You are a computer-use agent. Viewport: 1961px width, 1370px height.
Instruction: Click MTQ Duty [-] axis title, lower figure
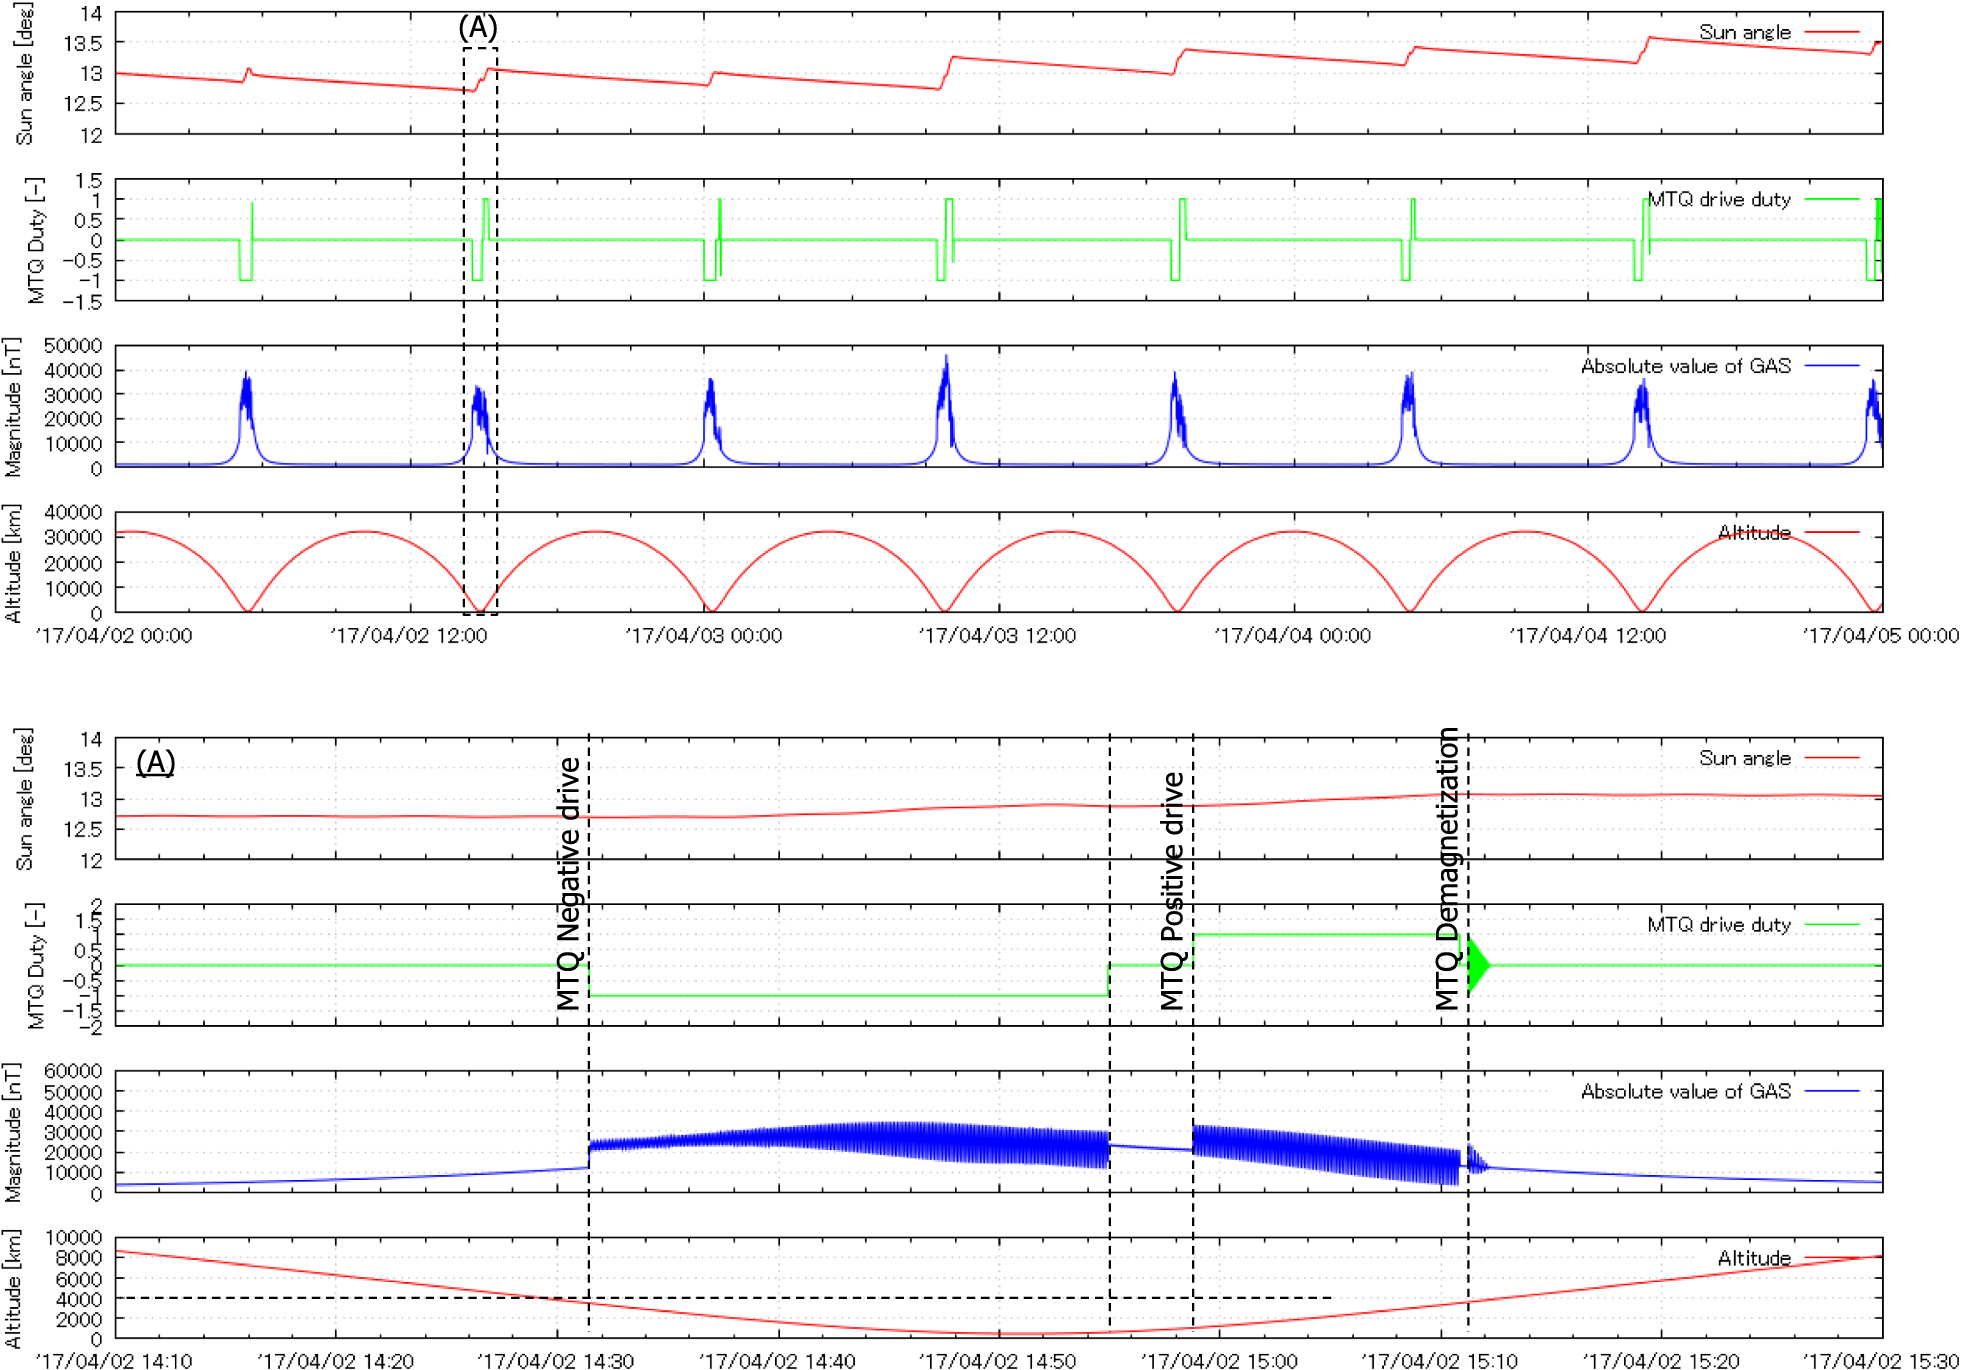coord(36,966)
